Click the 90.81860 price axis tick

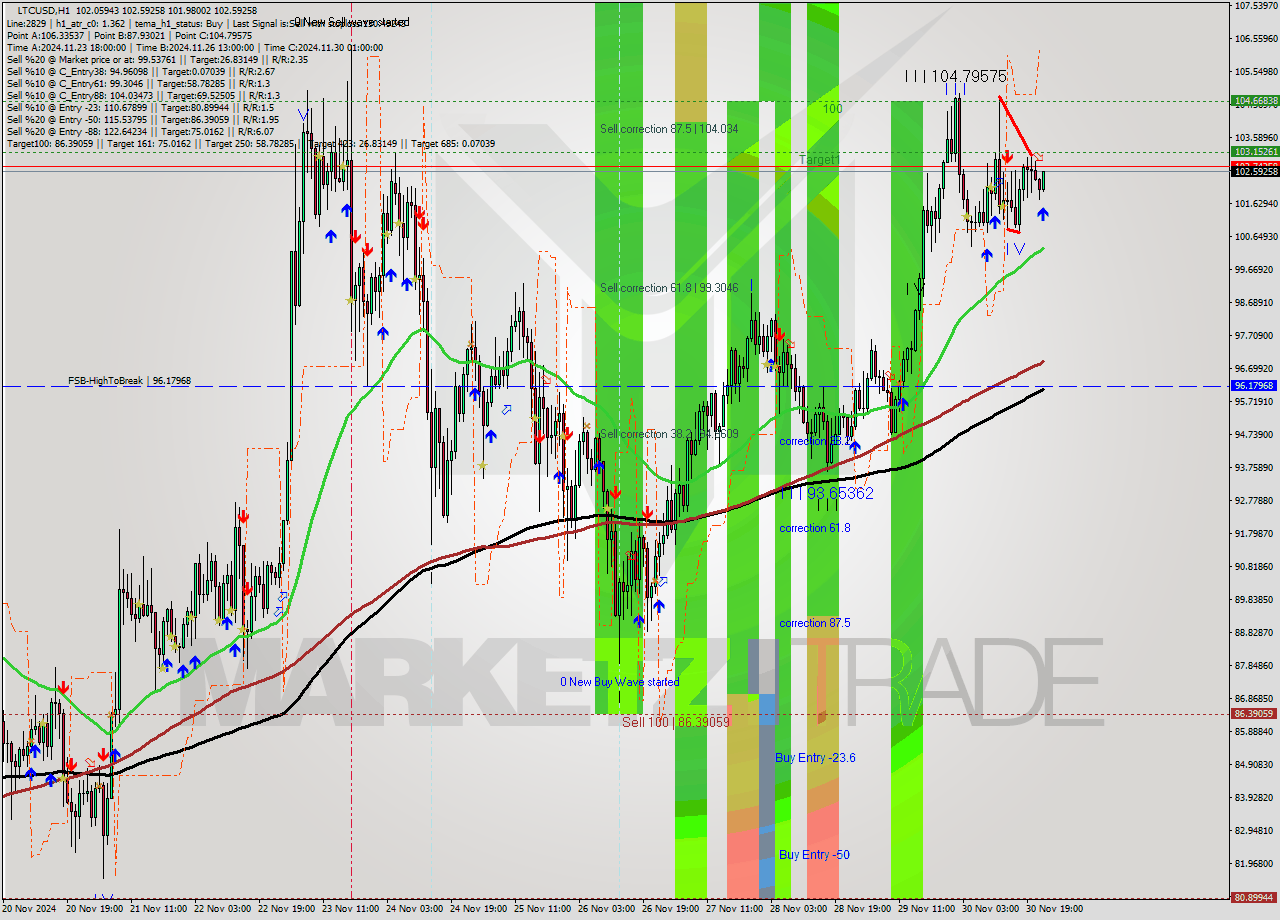coord(1255,567)
